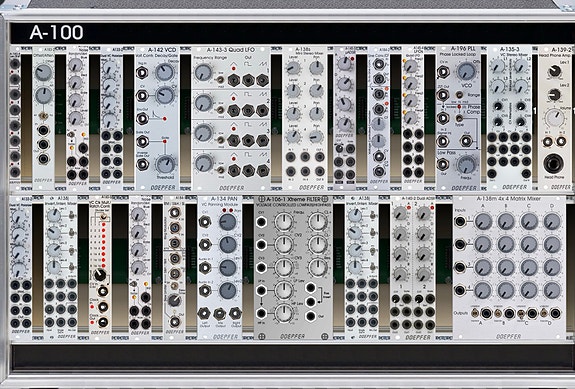The width and height of the screenshot is (575, 389).
Task: Click the Out jack on Offset/Atten module
Action: coord(44,159)
